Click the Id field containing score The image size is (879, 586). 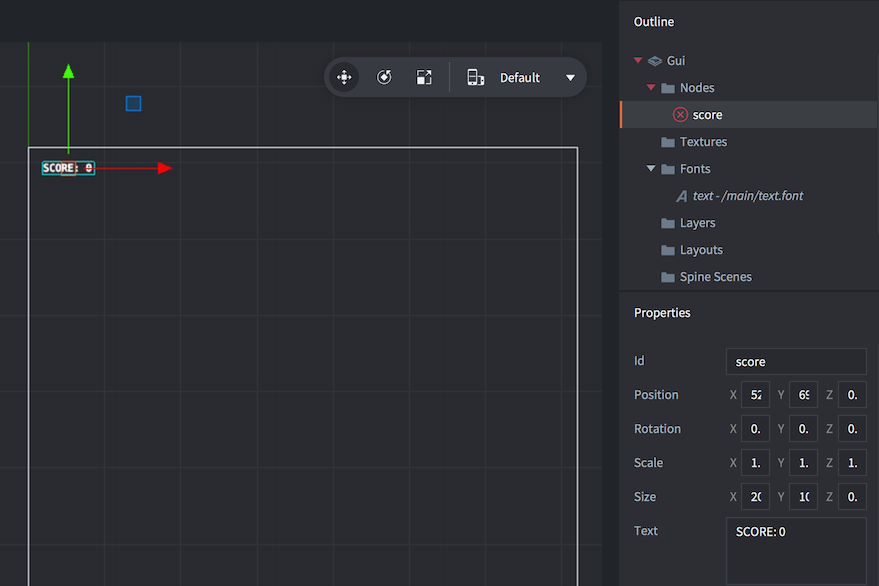click(x=795, y=362)
